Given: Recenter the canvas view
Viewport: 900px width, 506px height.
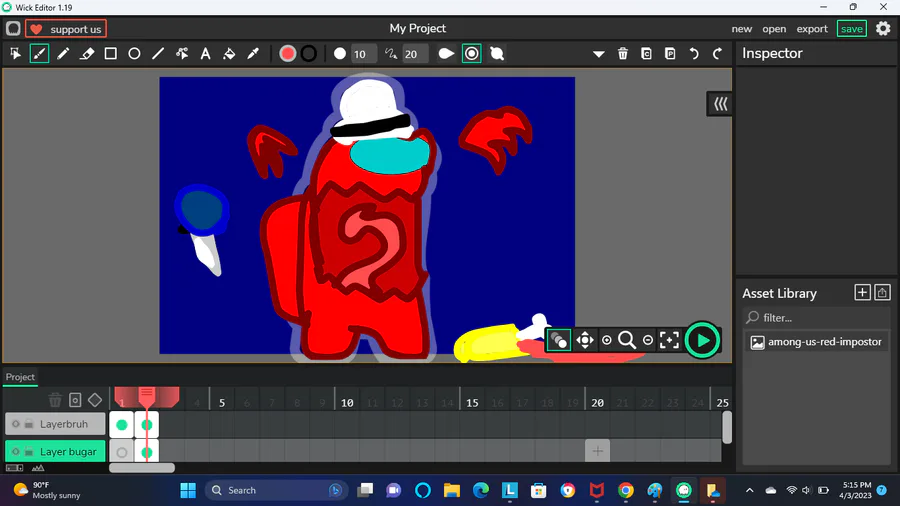Looking at the screenshot, I should (669, 340).
